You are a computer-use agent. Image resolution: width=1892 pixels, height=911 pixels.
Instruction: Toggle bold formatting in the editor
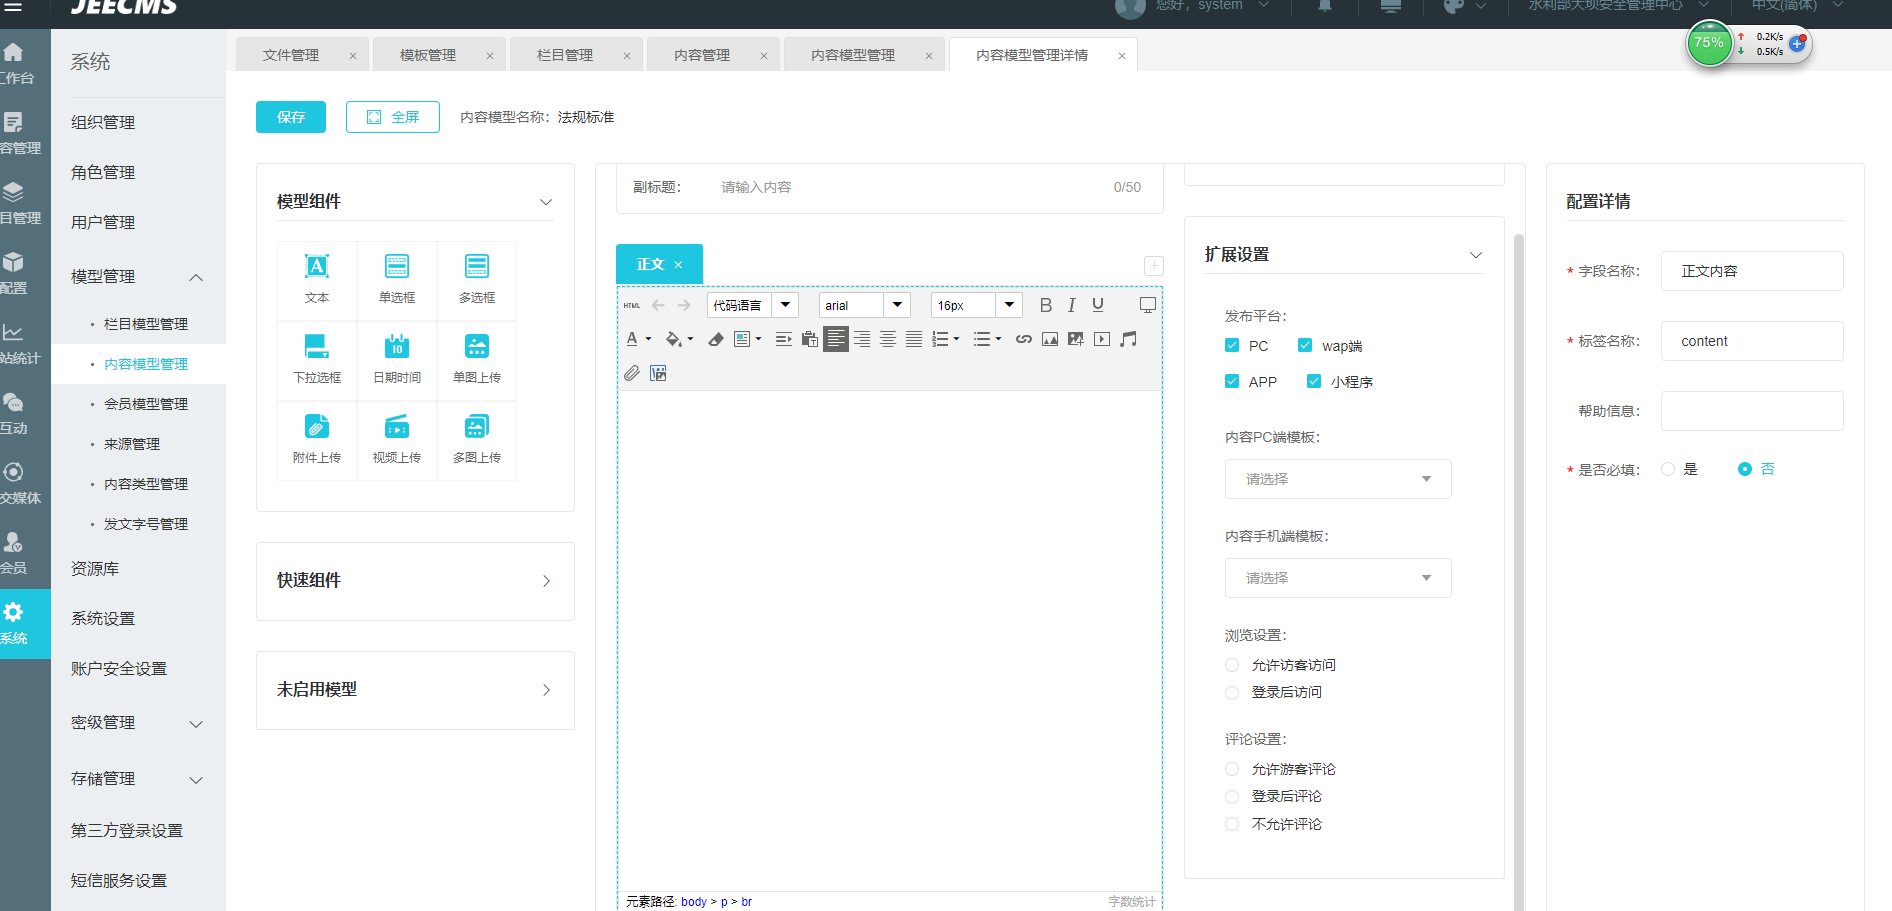tap(1045, 305)
